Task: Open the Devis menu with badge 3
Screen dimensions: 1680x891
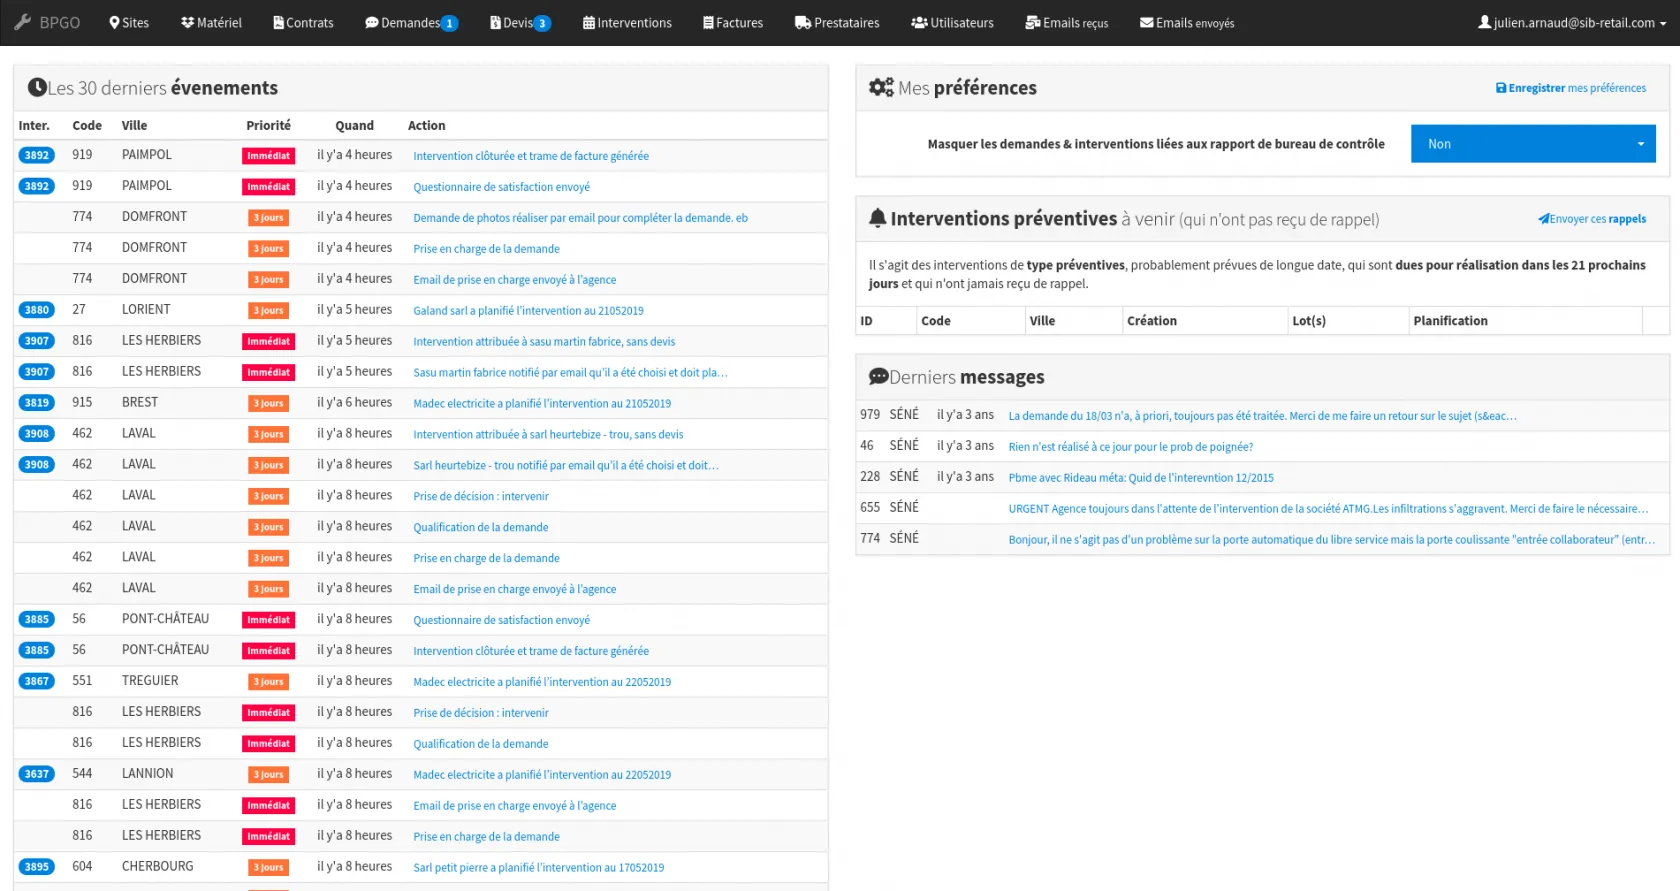Action: 520,22
